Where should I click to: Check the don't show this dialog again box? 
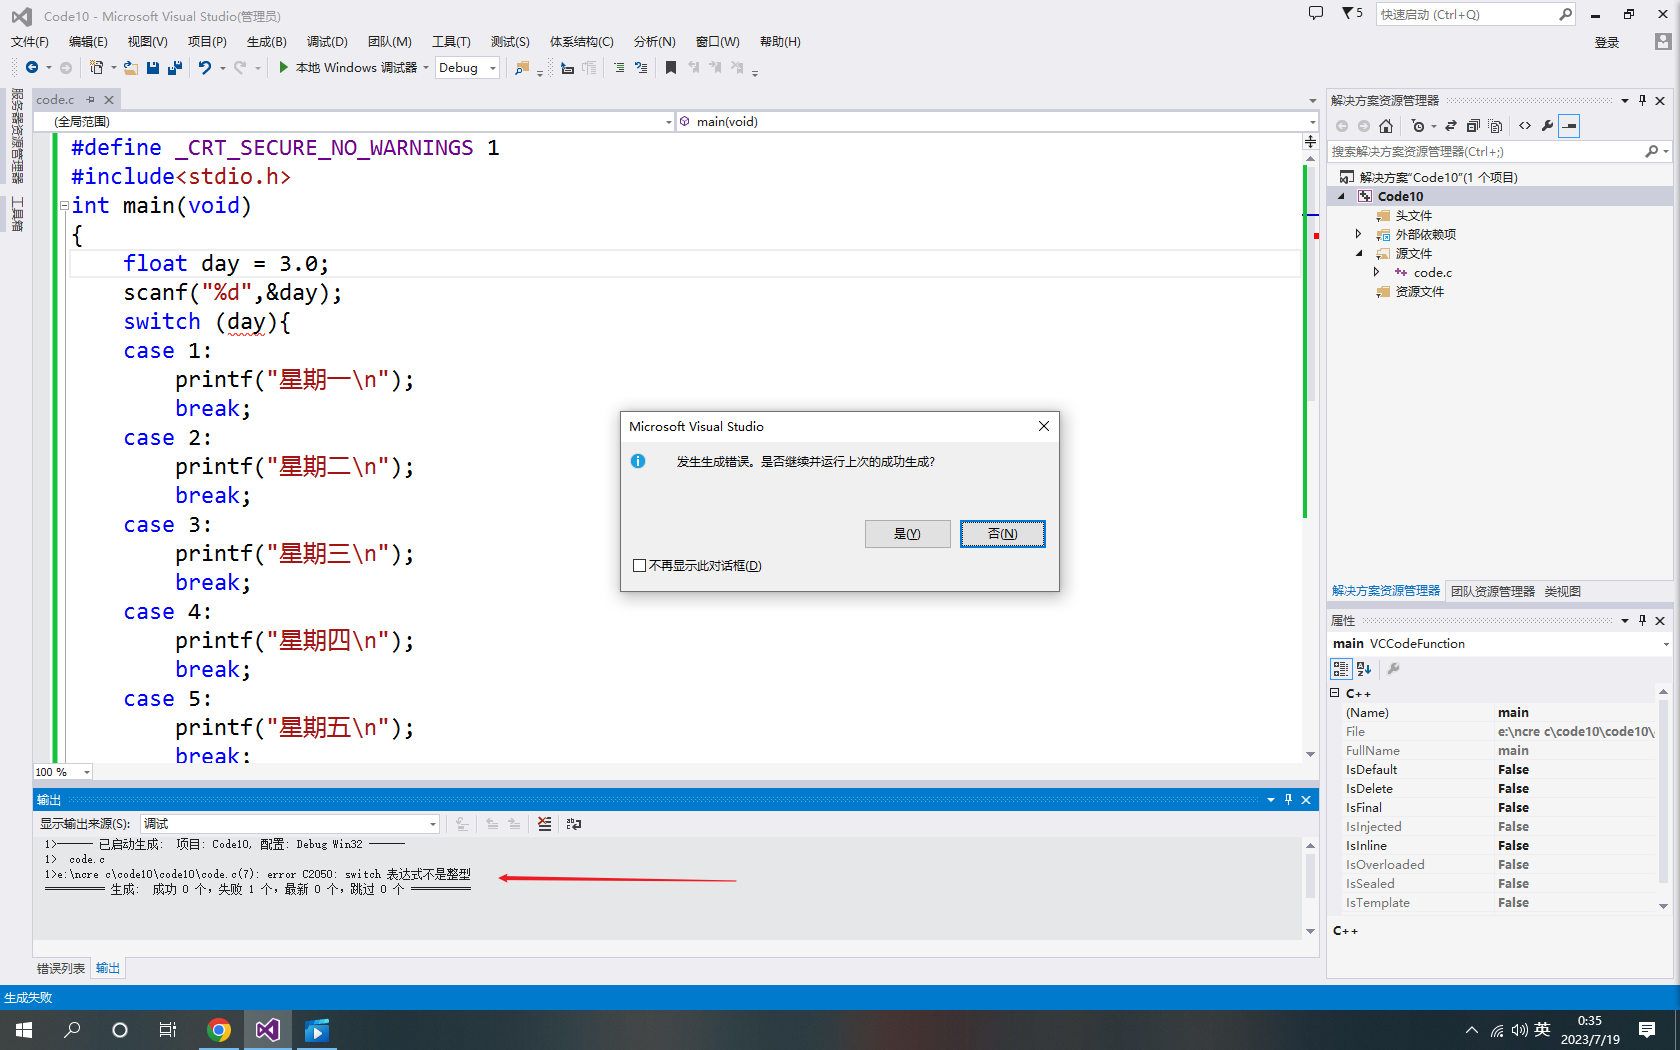click(640, 566)
